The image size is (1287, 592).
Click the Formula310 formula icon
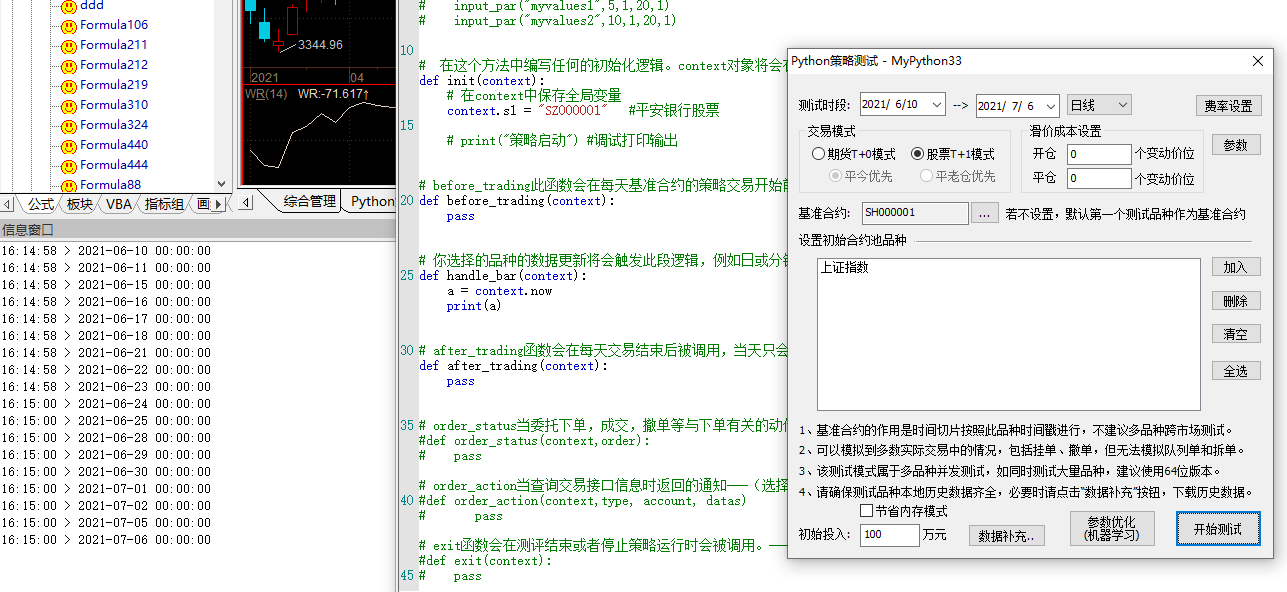point(68,106)
